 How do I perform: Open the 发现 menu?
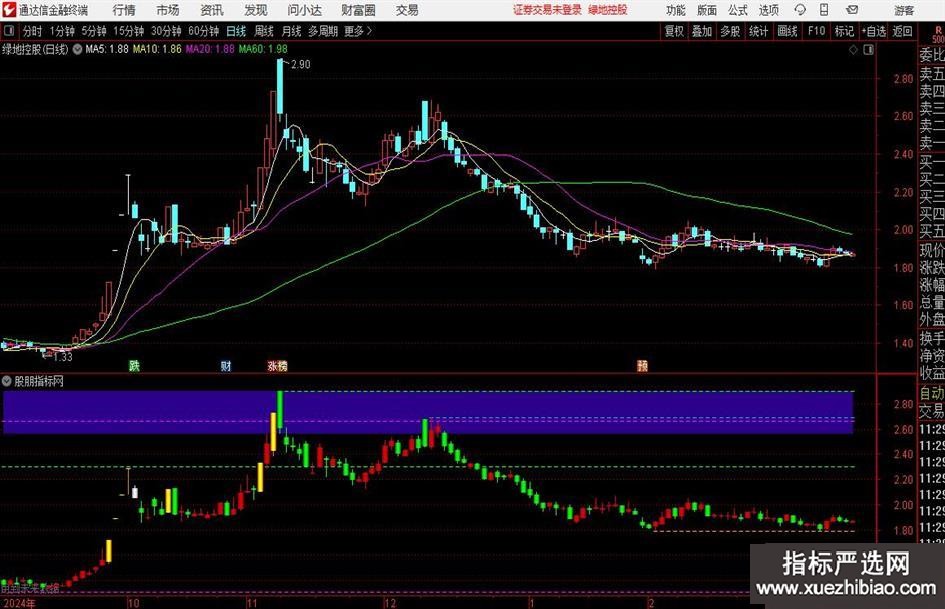point(256,10)
